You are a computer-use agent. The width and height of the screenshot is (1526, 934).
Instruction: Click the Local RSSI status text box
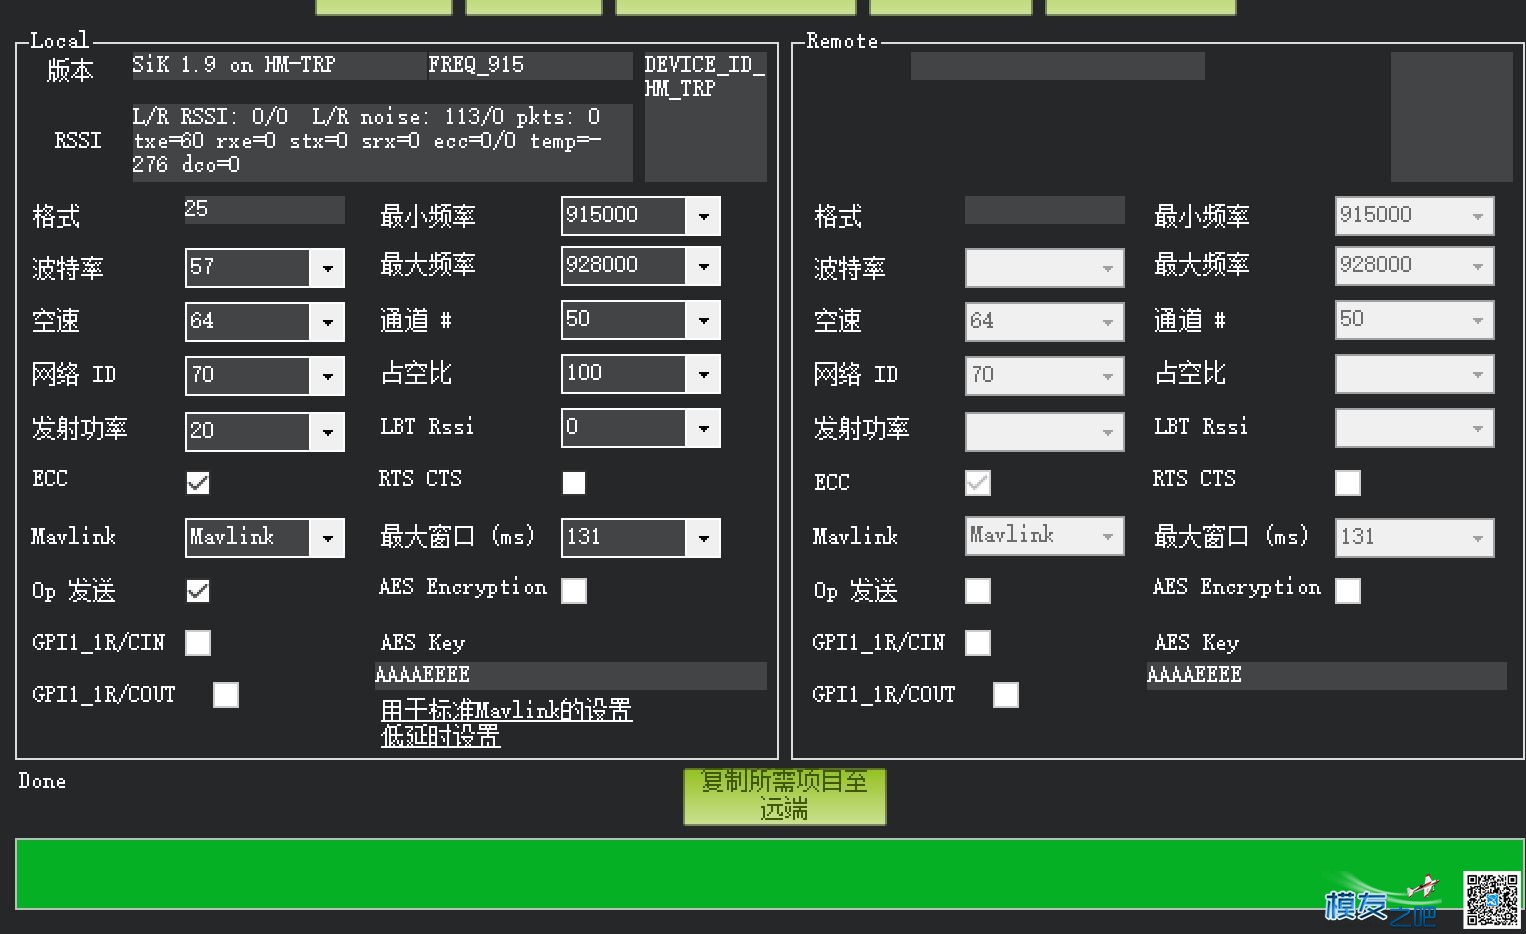[382, 142]
